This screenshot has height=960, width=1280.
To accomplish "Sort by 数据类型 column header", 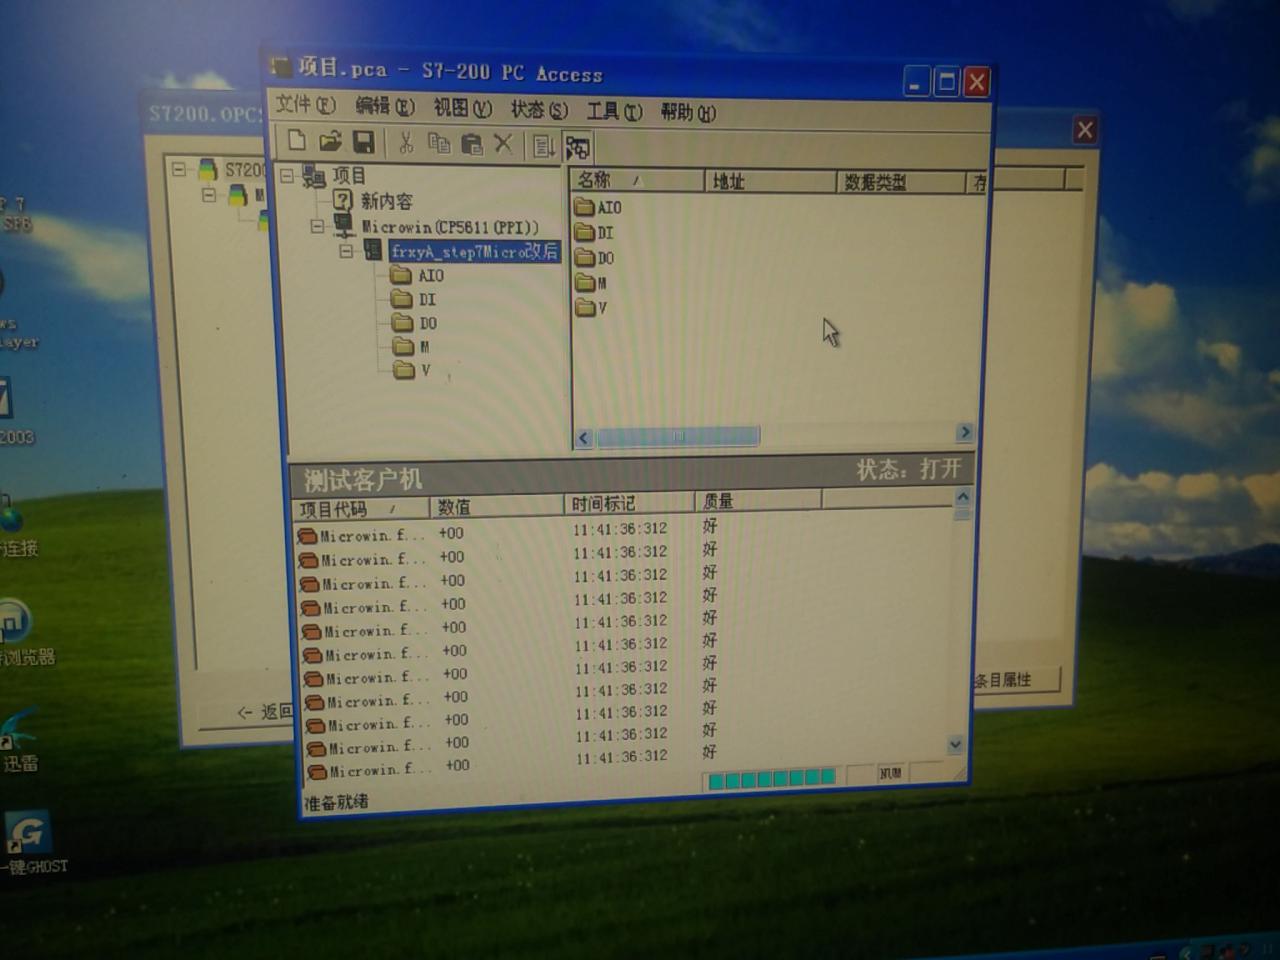I will click(x=901, y=182).
